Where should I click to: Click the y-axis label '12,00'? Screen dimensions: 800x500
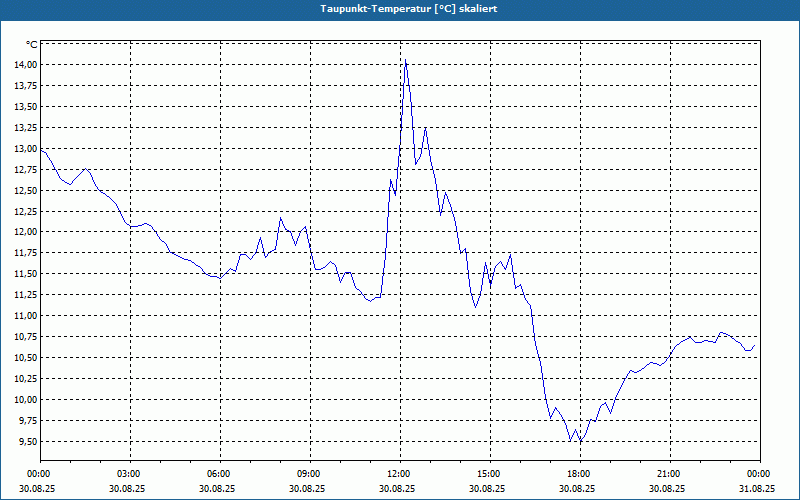(x=28, y=232)
